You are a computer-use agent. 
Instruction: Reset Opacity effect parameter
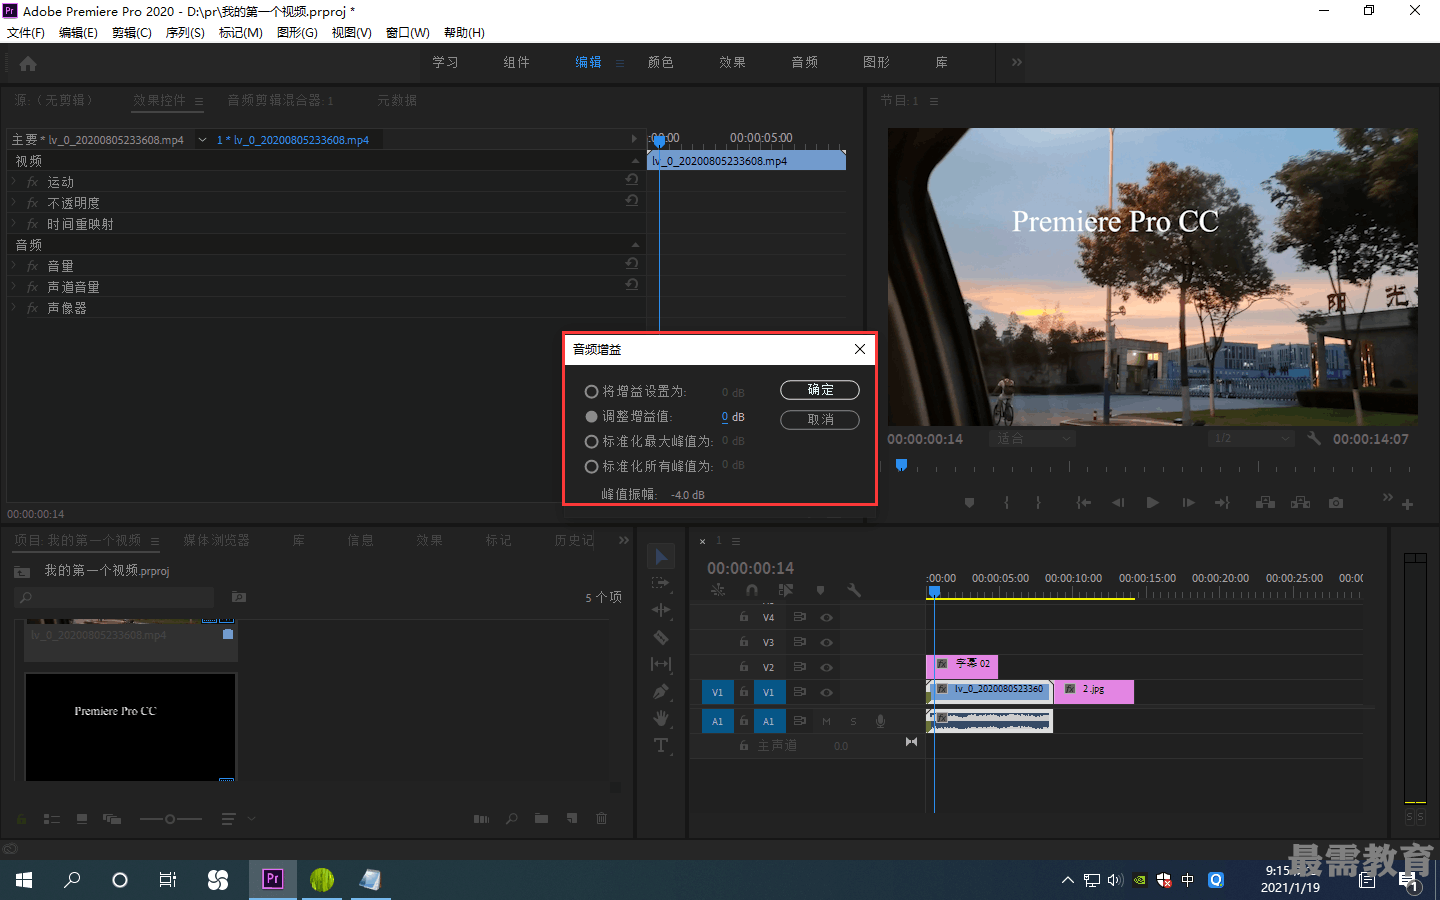(632, 201)
